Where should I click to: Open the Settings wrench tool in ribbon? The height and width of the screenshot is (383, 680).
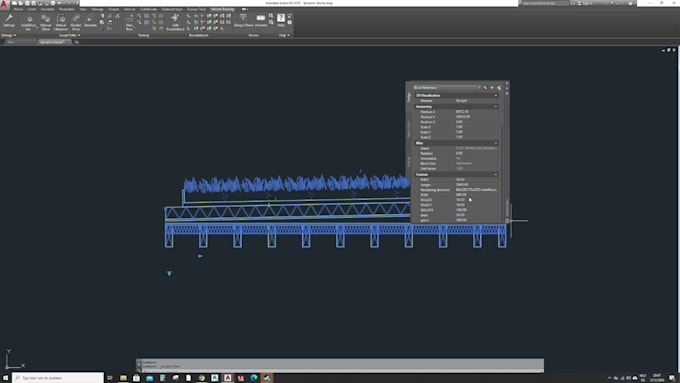[9, 21]
